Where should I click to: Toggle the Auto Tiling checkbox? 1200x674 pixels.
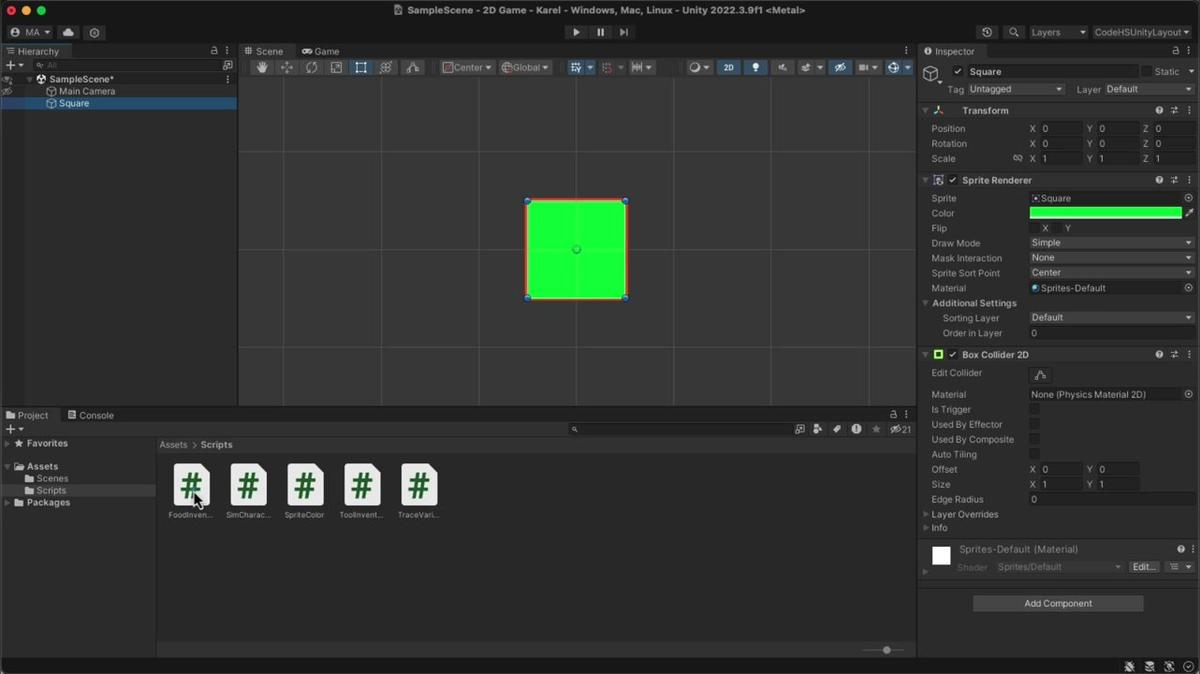1034,454
